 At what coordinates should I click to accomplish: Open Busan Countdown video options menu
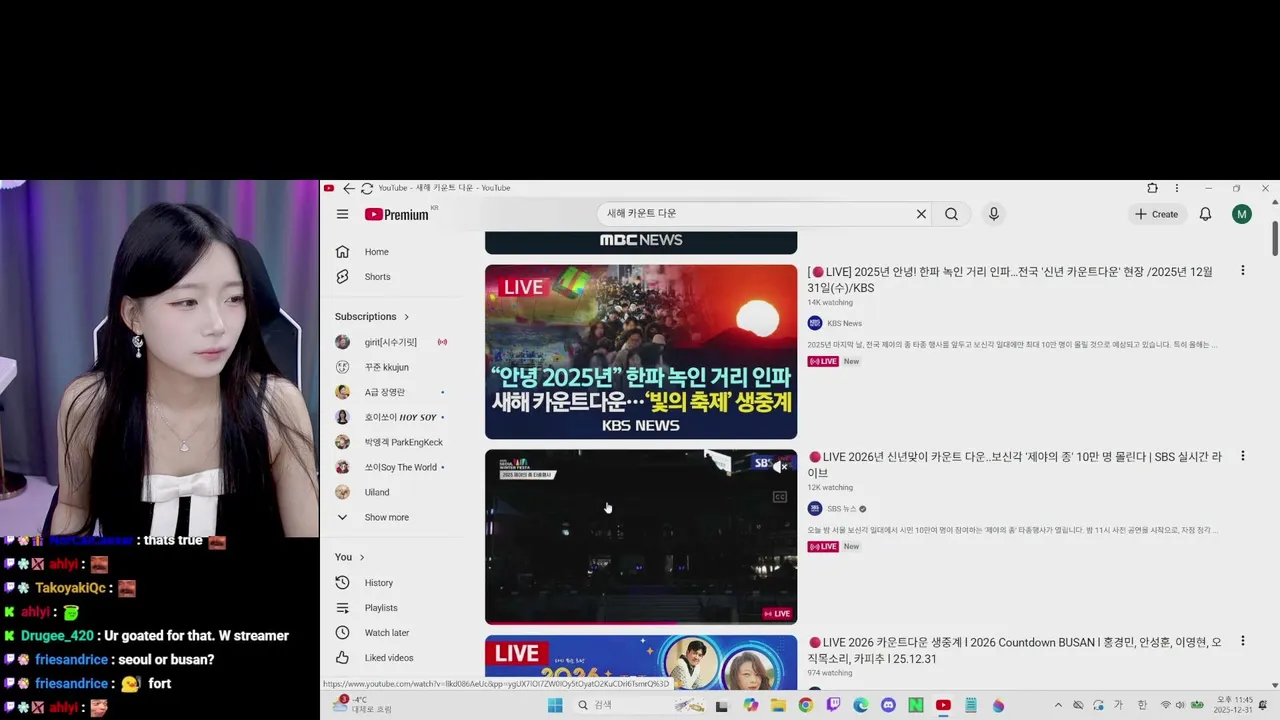coord(1243,641)
